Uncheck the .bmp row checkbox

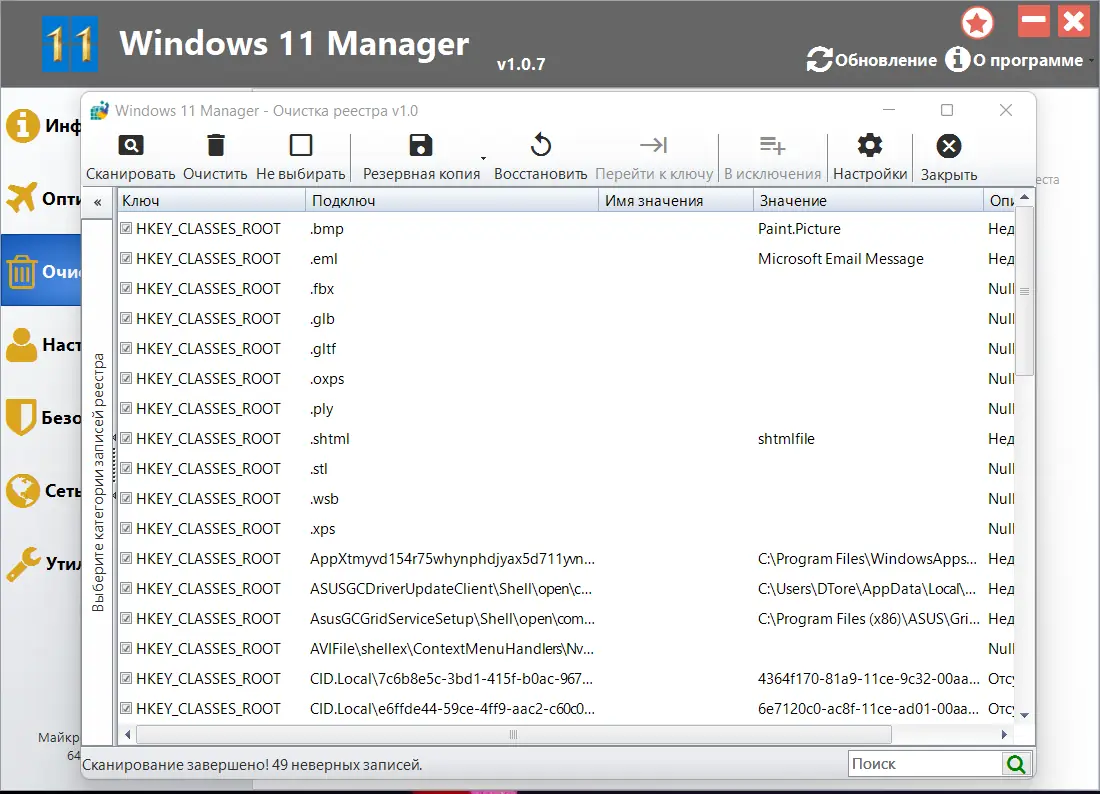click(126, 228)
